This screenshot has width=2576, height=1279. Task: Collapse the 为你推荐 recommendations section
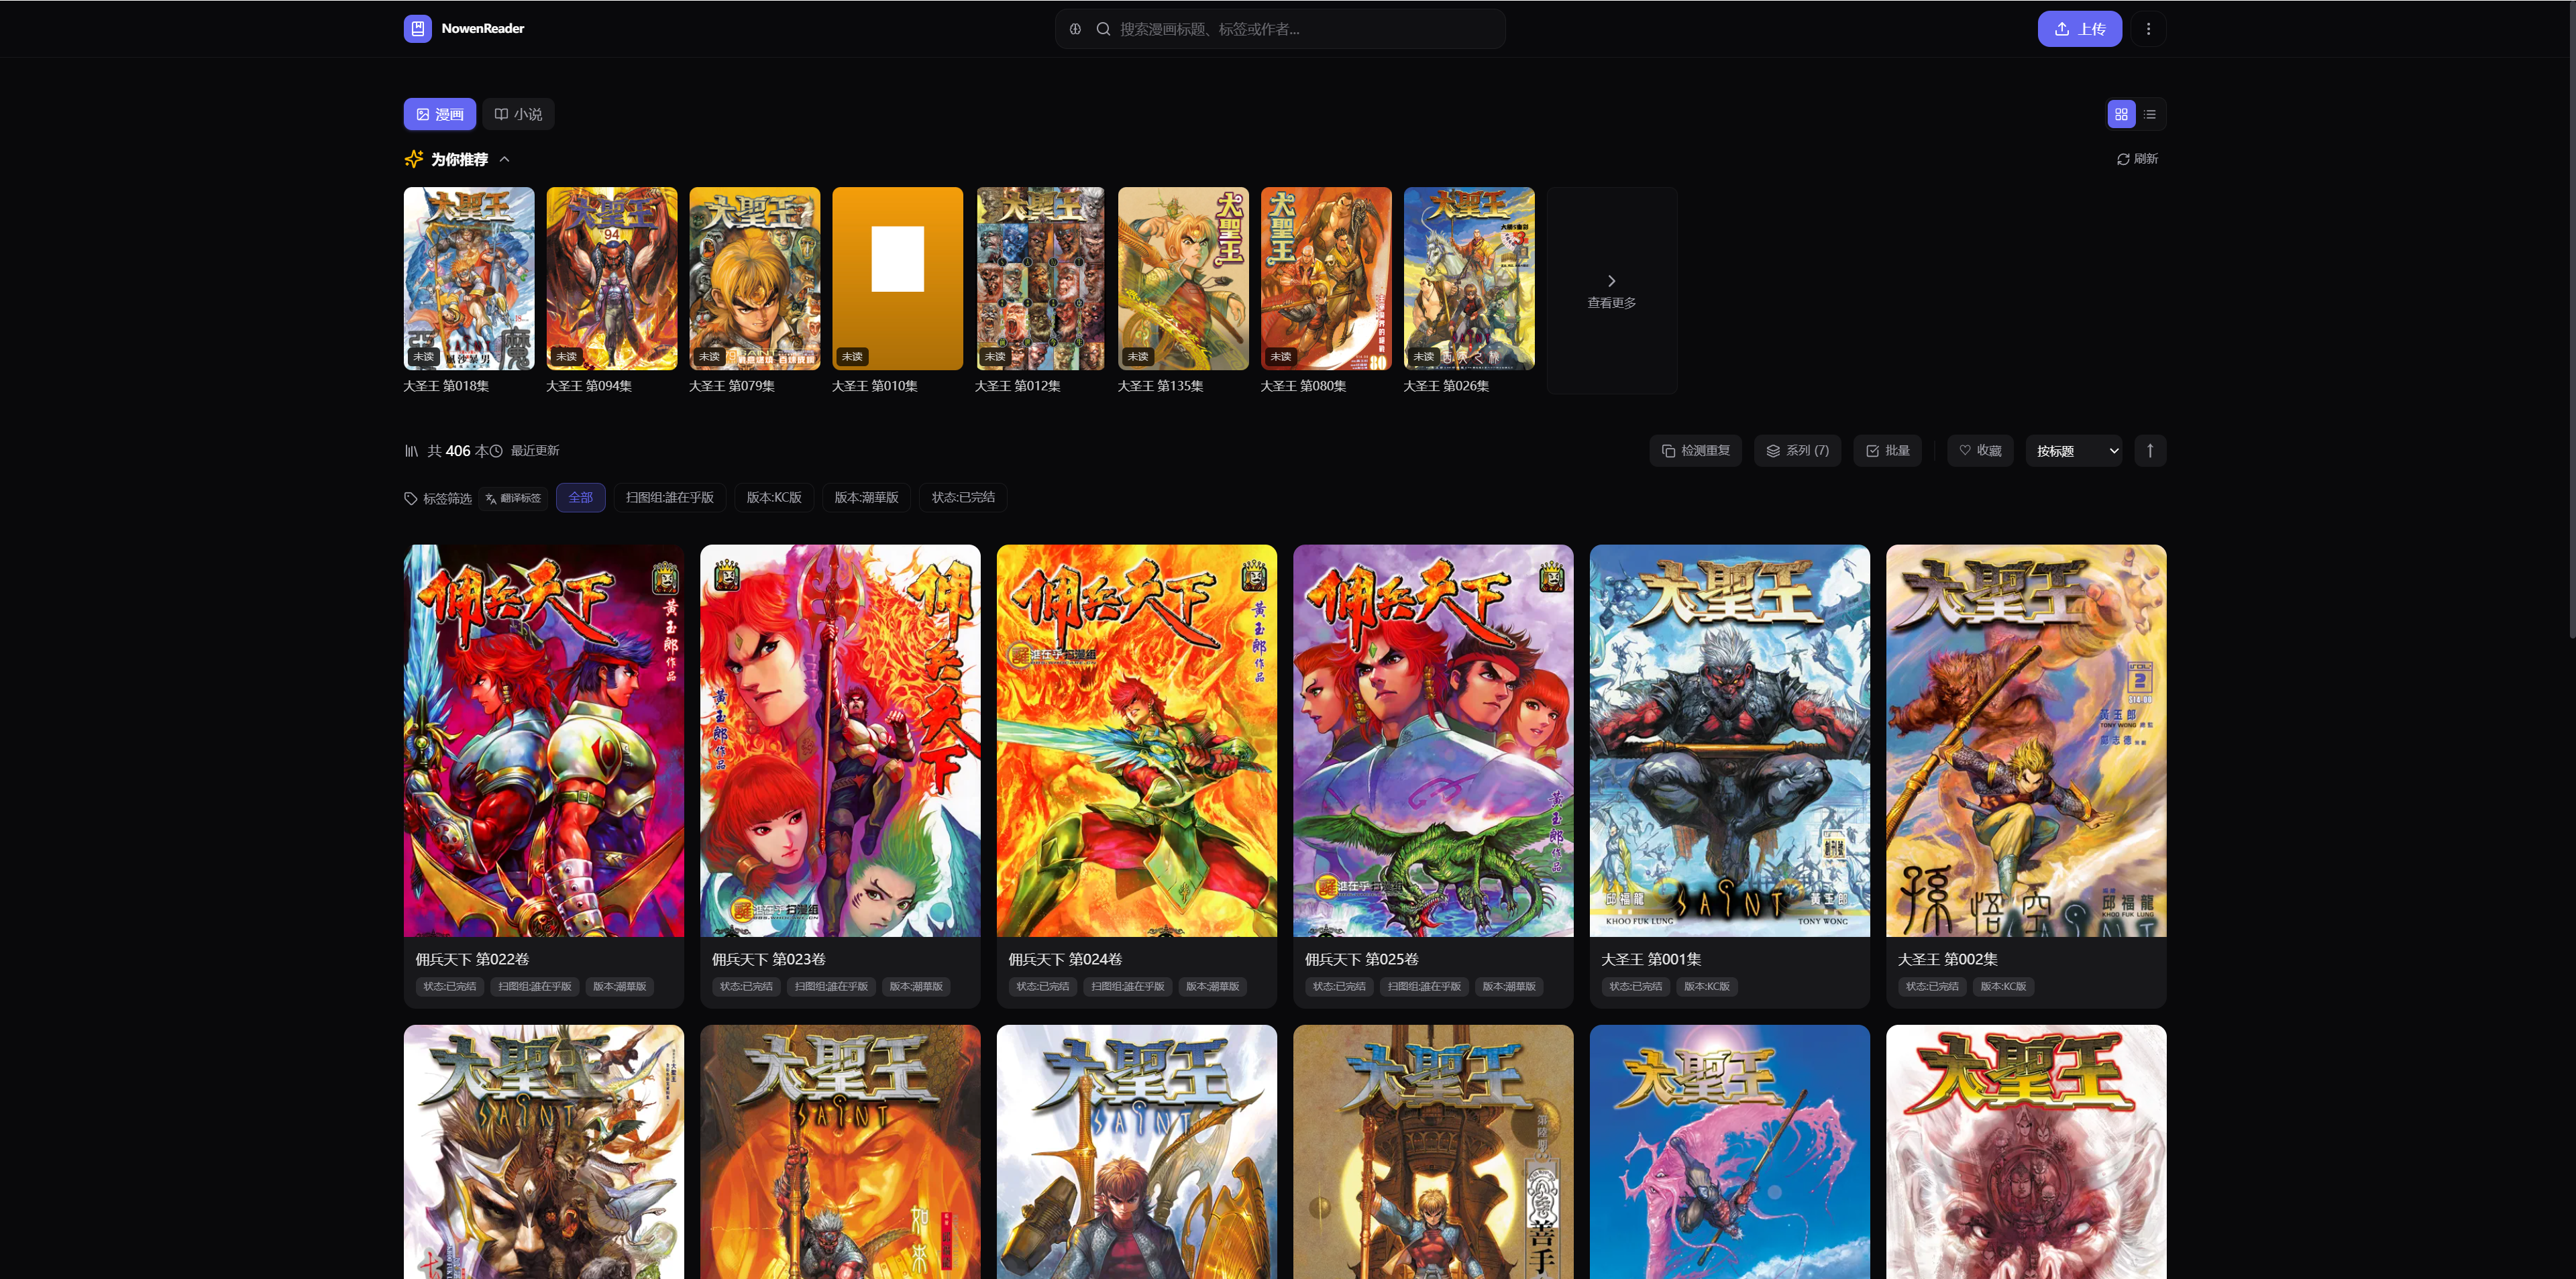[504, 159]
